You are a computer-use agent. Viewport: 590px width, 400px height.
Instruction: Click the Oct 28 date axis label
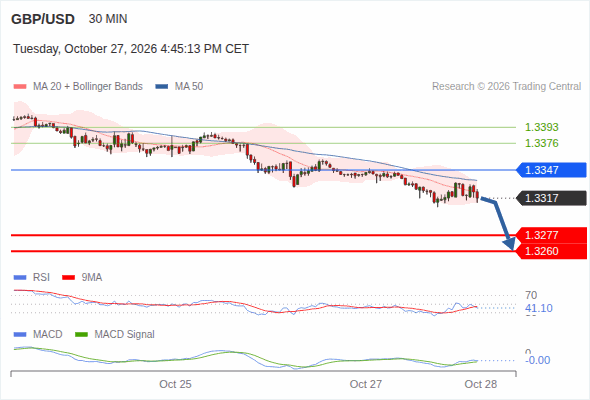click(481, 384)
